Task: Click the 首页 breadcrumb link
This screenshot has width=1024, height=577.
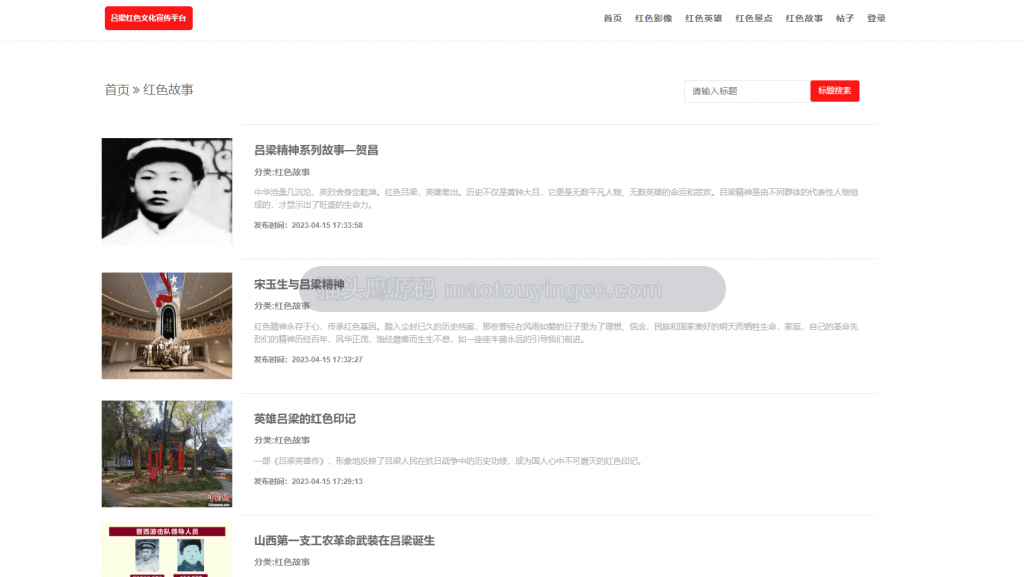Action: click(x=117, y=90)
